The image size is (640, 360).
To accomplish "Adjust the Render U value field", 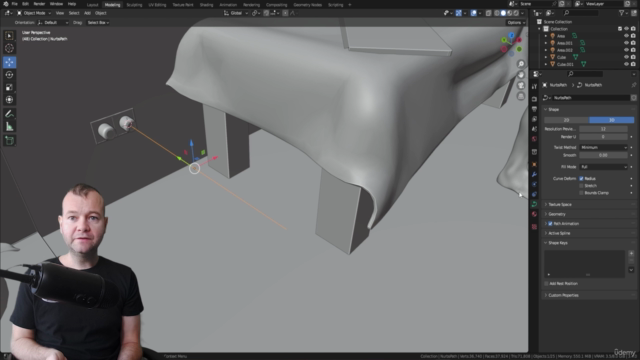I will tap(603, 137).
